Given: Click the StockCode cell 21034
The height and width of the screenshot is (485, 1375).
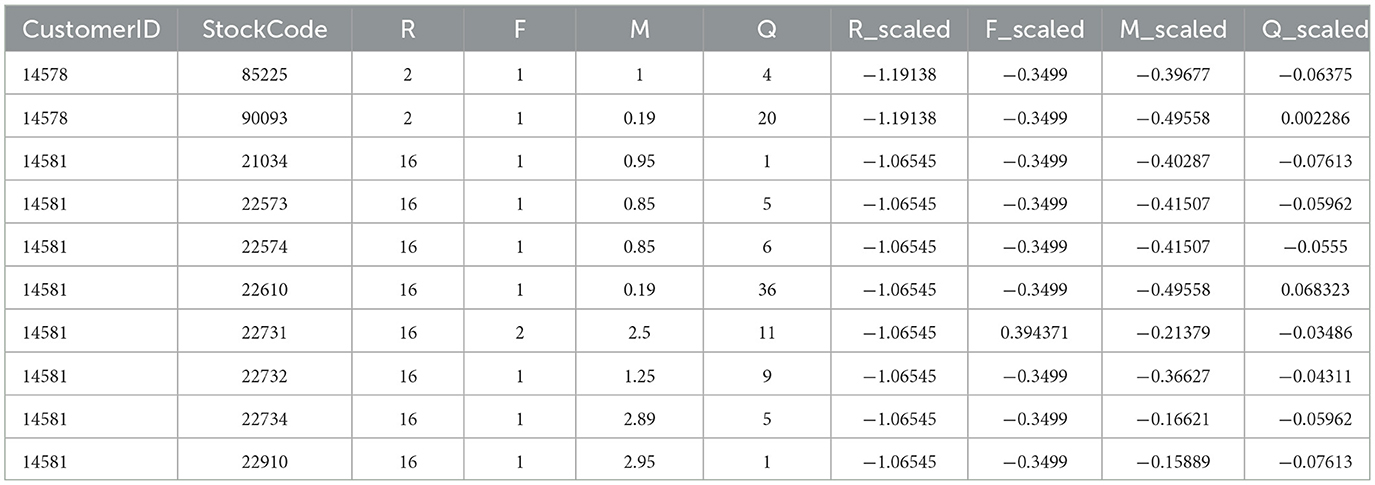Looking at the screenshot, I should tap(264, 160).
